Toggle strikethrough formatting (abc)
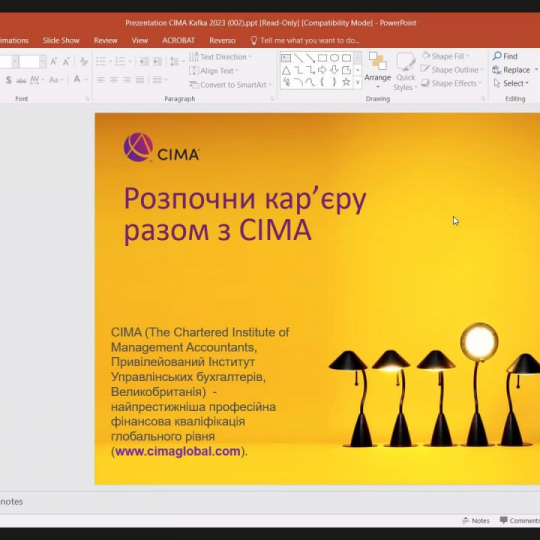The height and width of the screenshot is (540, 540). click(x=21, y=80)
